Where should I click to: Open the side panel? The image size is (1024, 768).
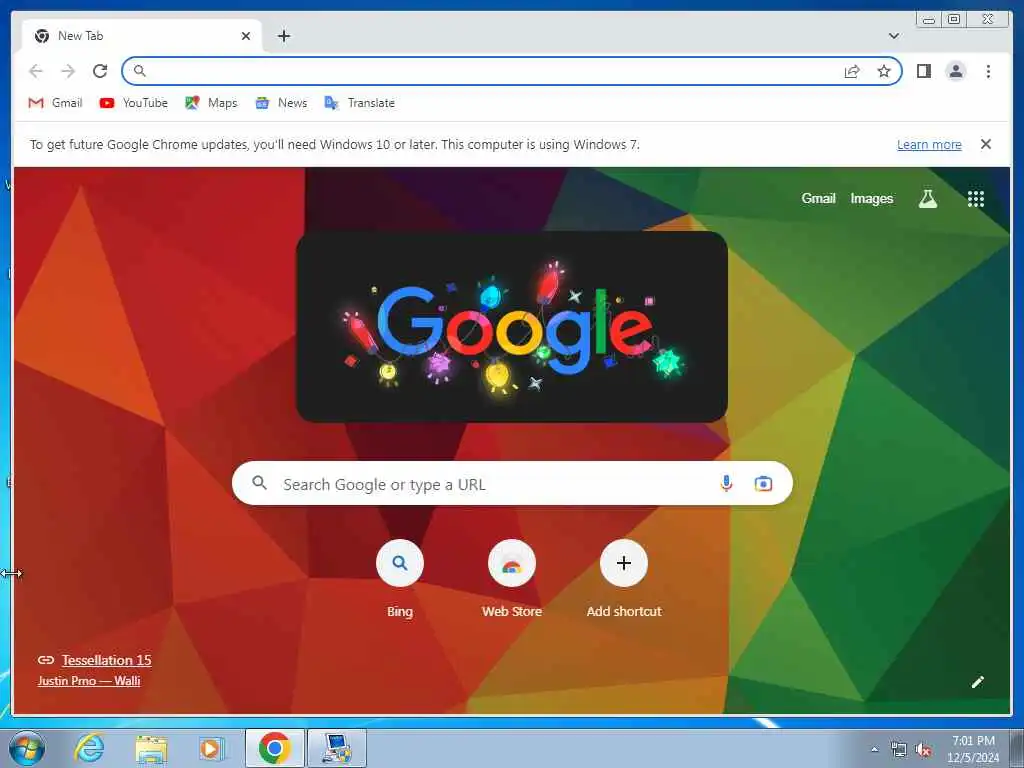[923, 71]
